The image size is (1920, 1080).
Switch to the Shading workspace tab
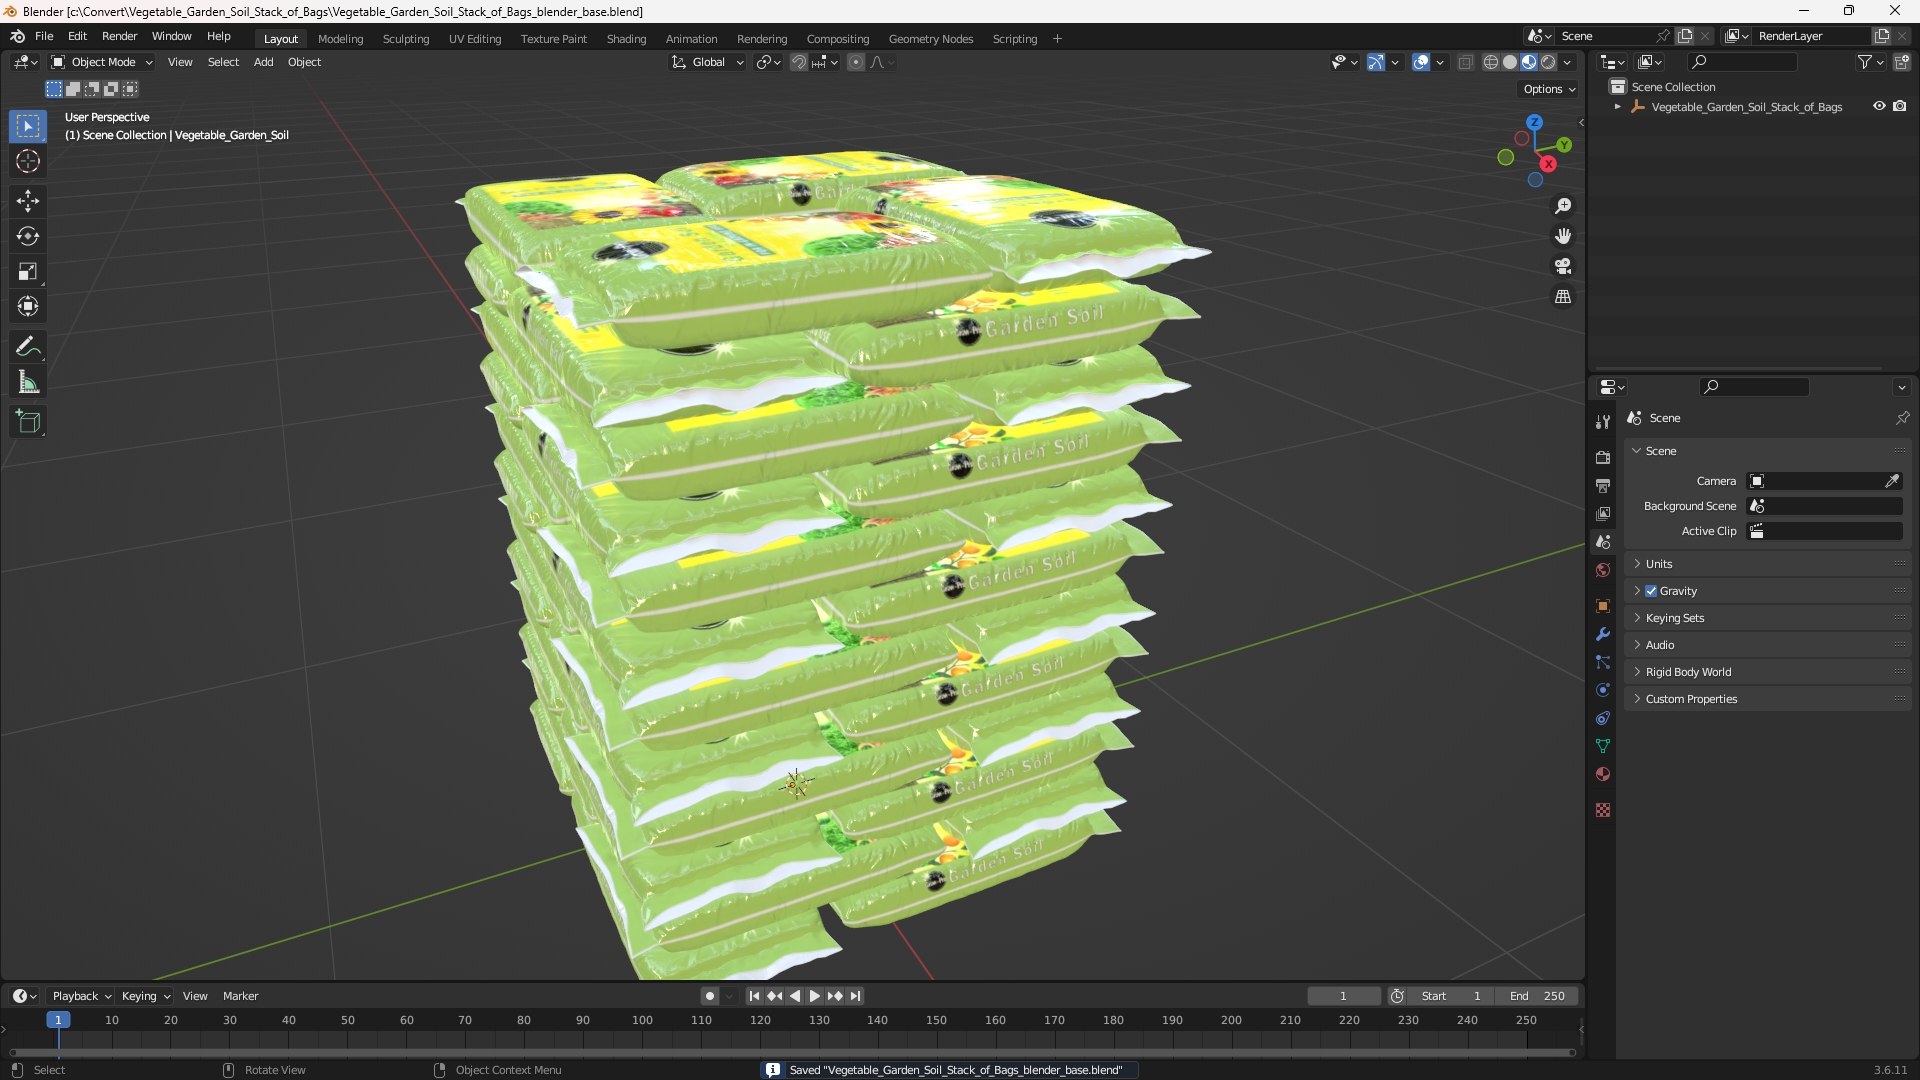click(x=626, y=38)
